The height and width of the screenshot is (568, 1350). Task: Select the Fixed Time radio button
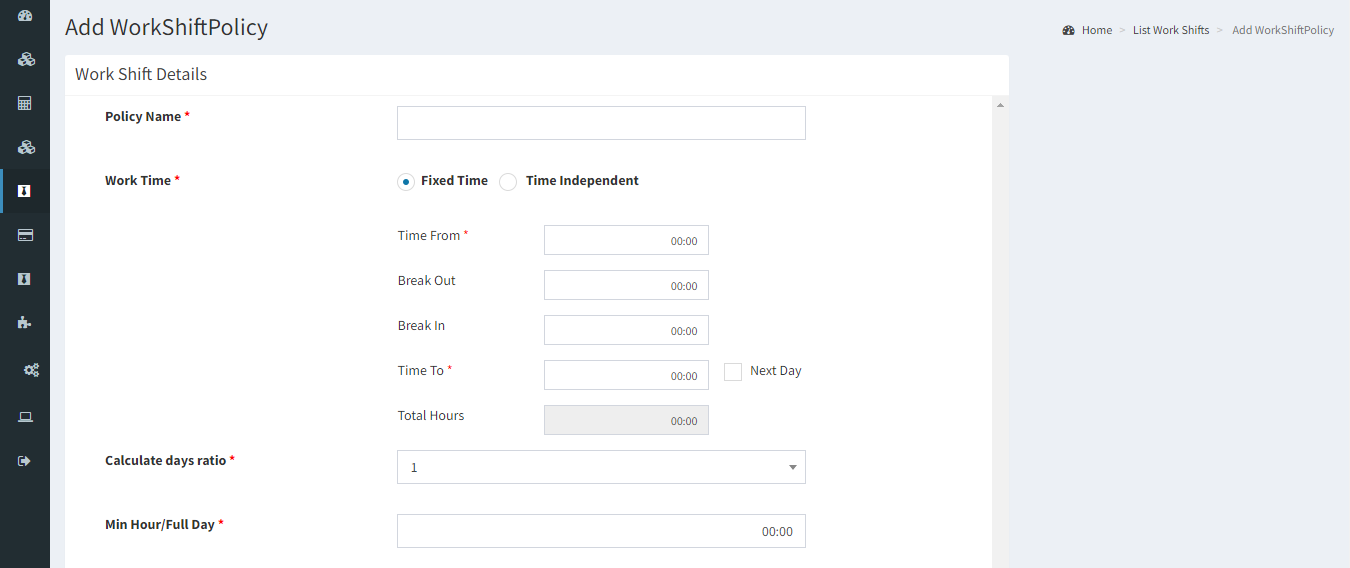pyautogui.click(x=406, y=182)
